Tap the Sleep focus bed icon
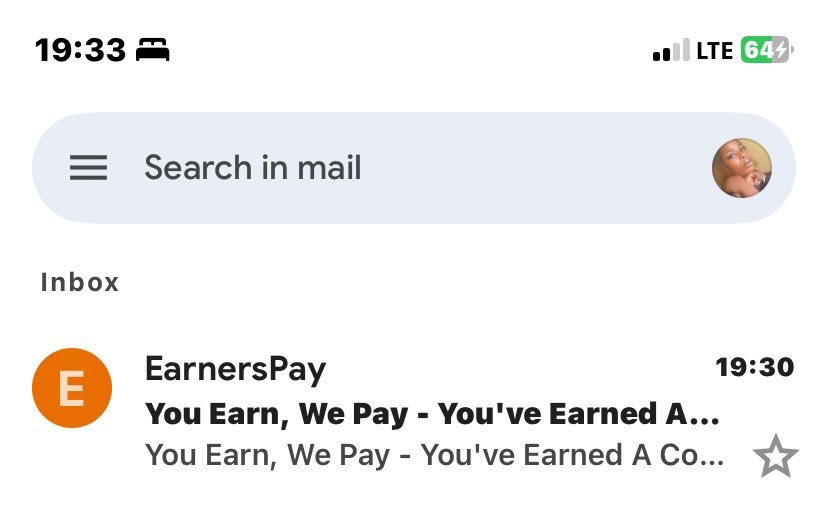827x510 pixels. (x=152, y=50)
